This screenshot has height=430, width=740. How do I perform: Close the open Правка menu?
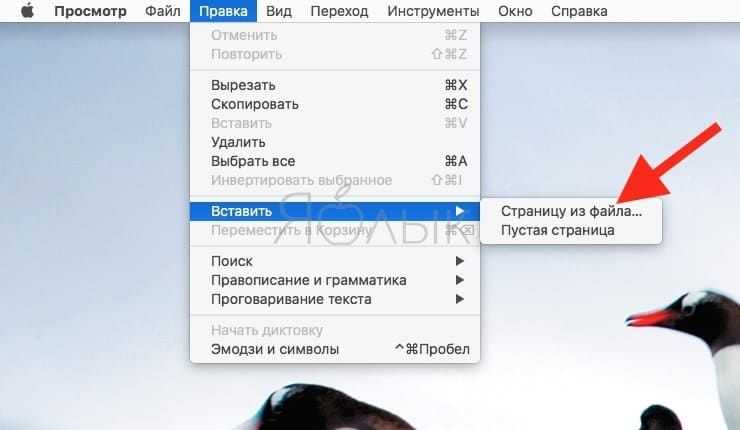pyautogui.click(x=223, y=11)
